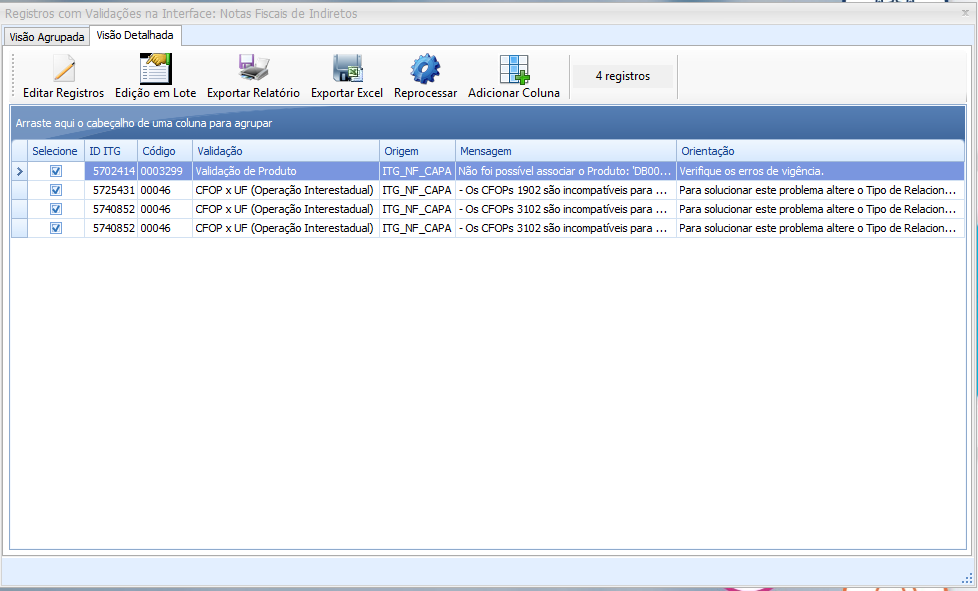Screen dimensions: 978x591
Task: Click Adicionar Coluna icon
Action: click(514, 69)
